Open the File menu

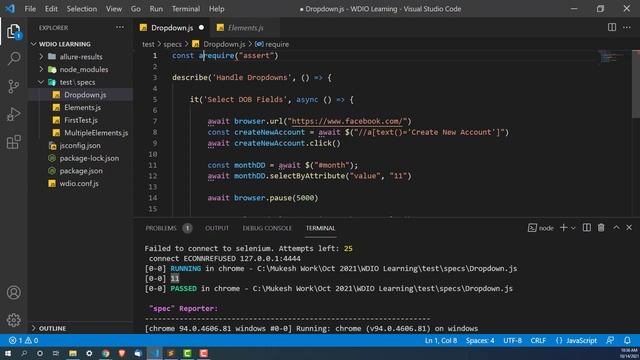(x=30, y=9)
